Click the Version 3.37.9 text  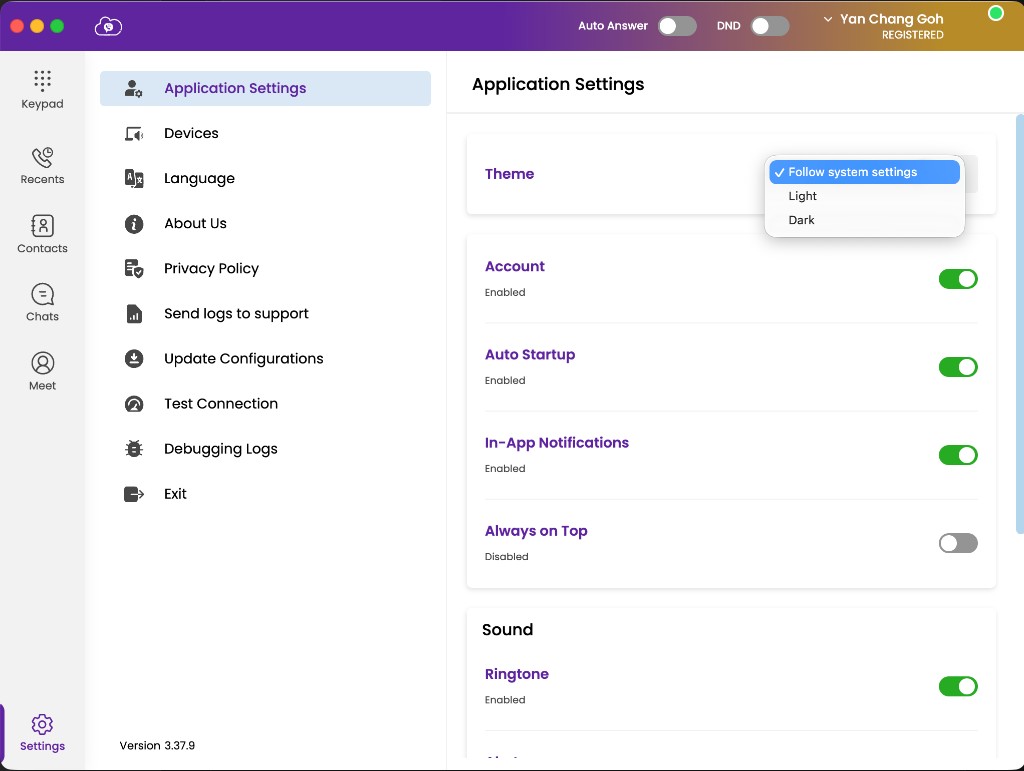tap(157, 745)
